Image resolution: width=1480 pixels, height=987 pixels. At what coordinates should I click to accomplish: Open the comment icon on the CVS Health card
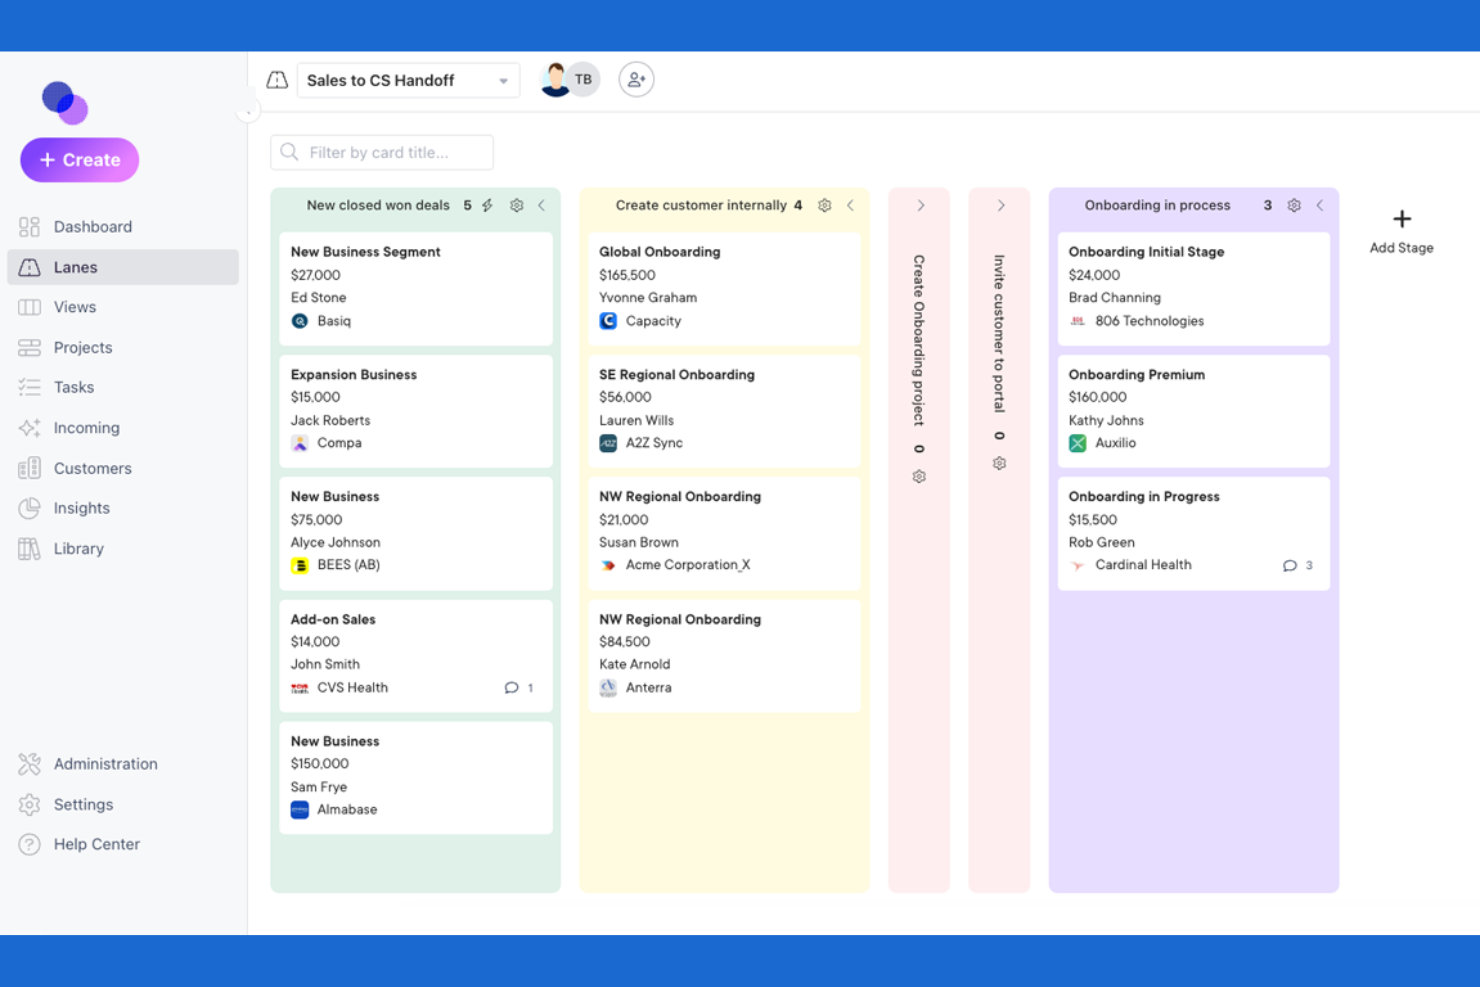point(511,688)
